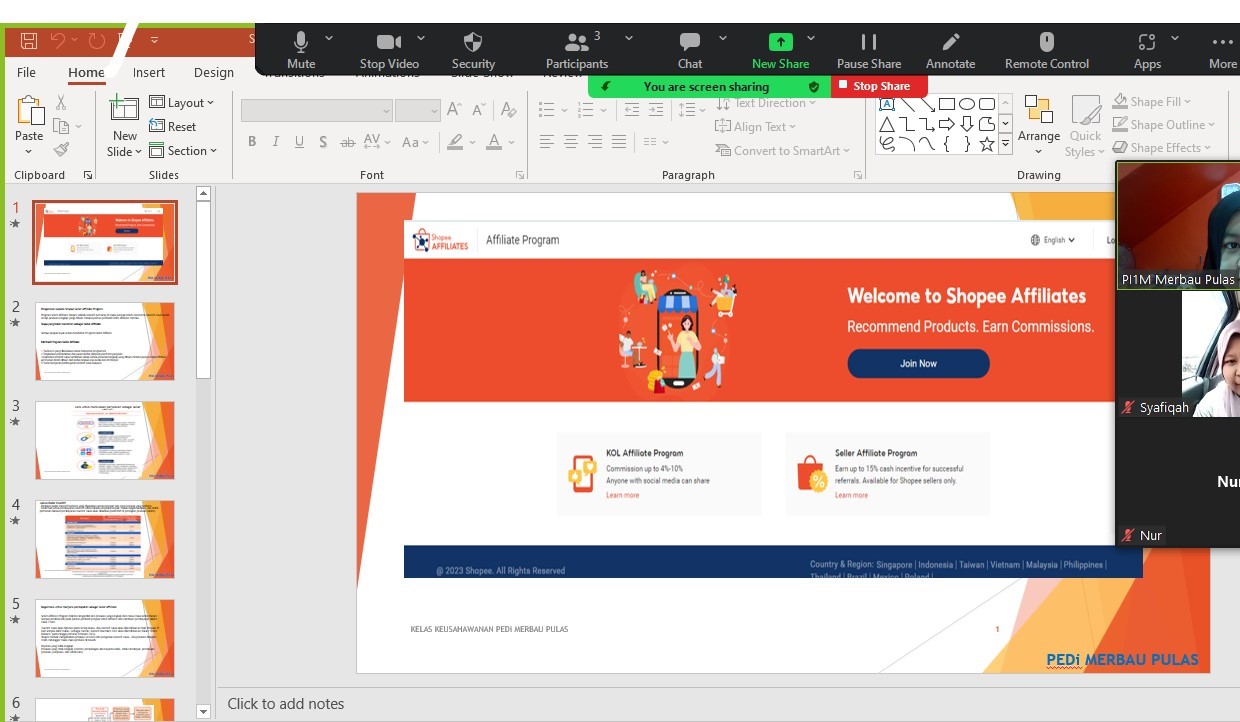Image resolution: width=1240 pixels, height=722 pixels.
Task: Select the star shape in Drawing gallery
Action: [x=987, y=144]
